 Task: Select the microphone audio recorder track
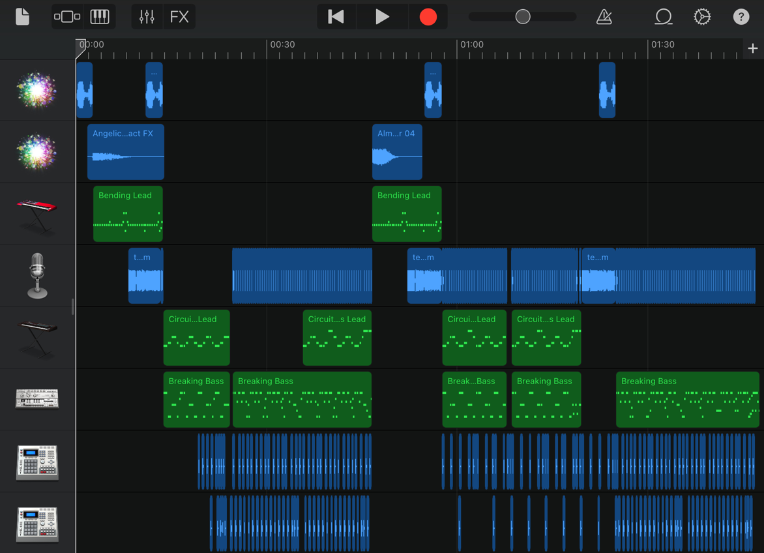(x=37, y=275)
